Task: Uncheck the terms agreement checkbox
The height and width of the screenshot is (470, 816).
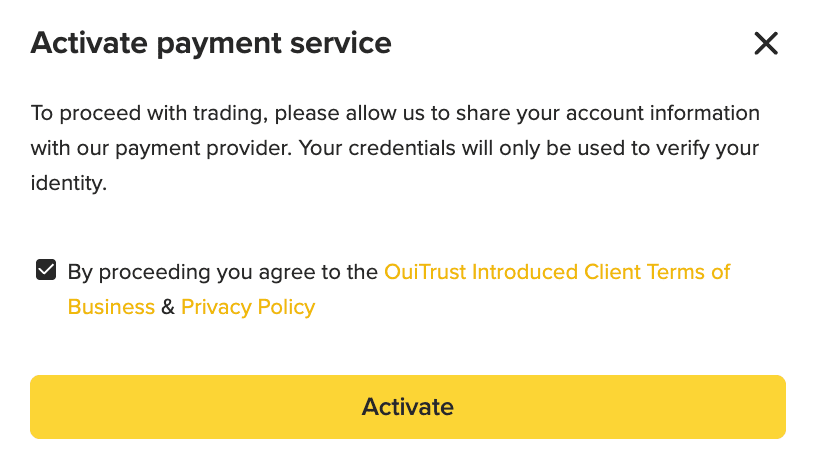Action: (45, 271)
